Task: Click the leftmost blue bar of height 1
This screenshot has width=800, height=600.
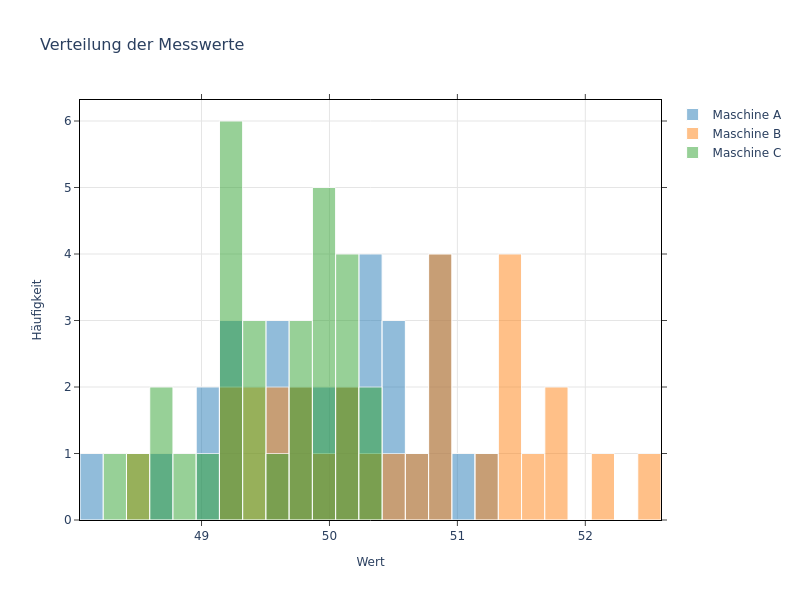Action: [x=92, y=487]
